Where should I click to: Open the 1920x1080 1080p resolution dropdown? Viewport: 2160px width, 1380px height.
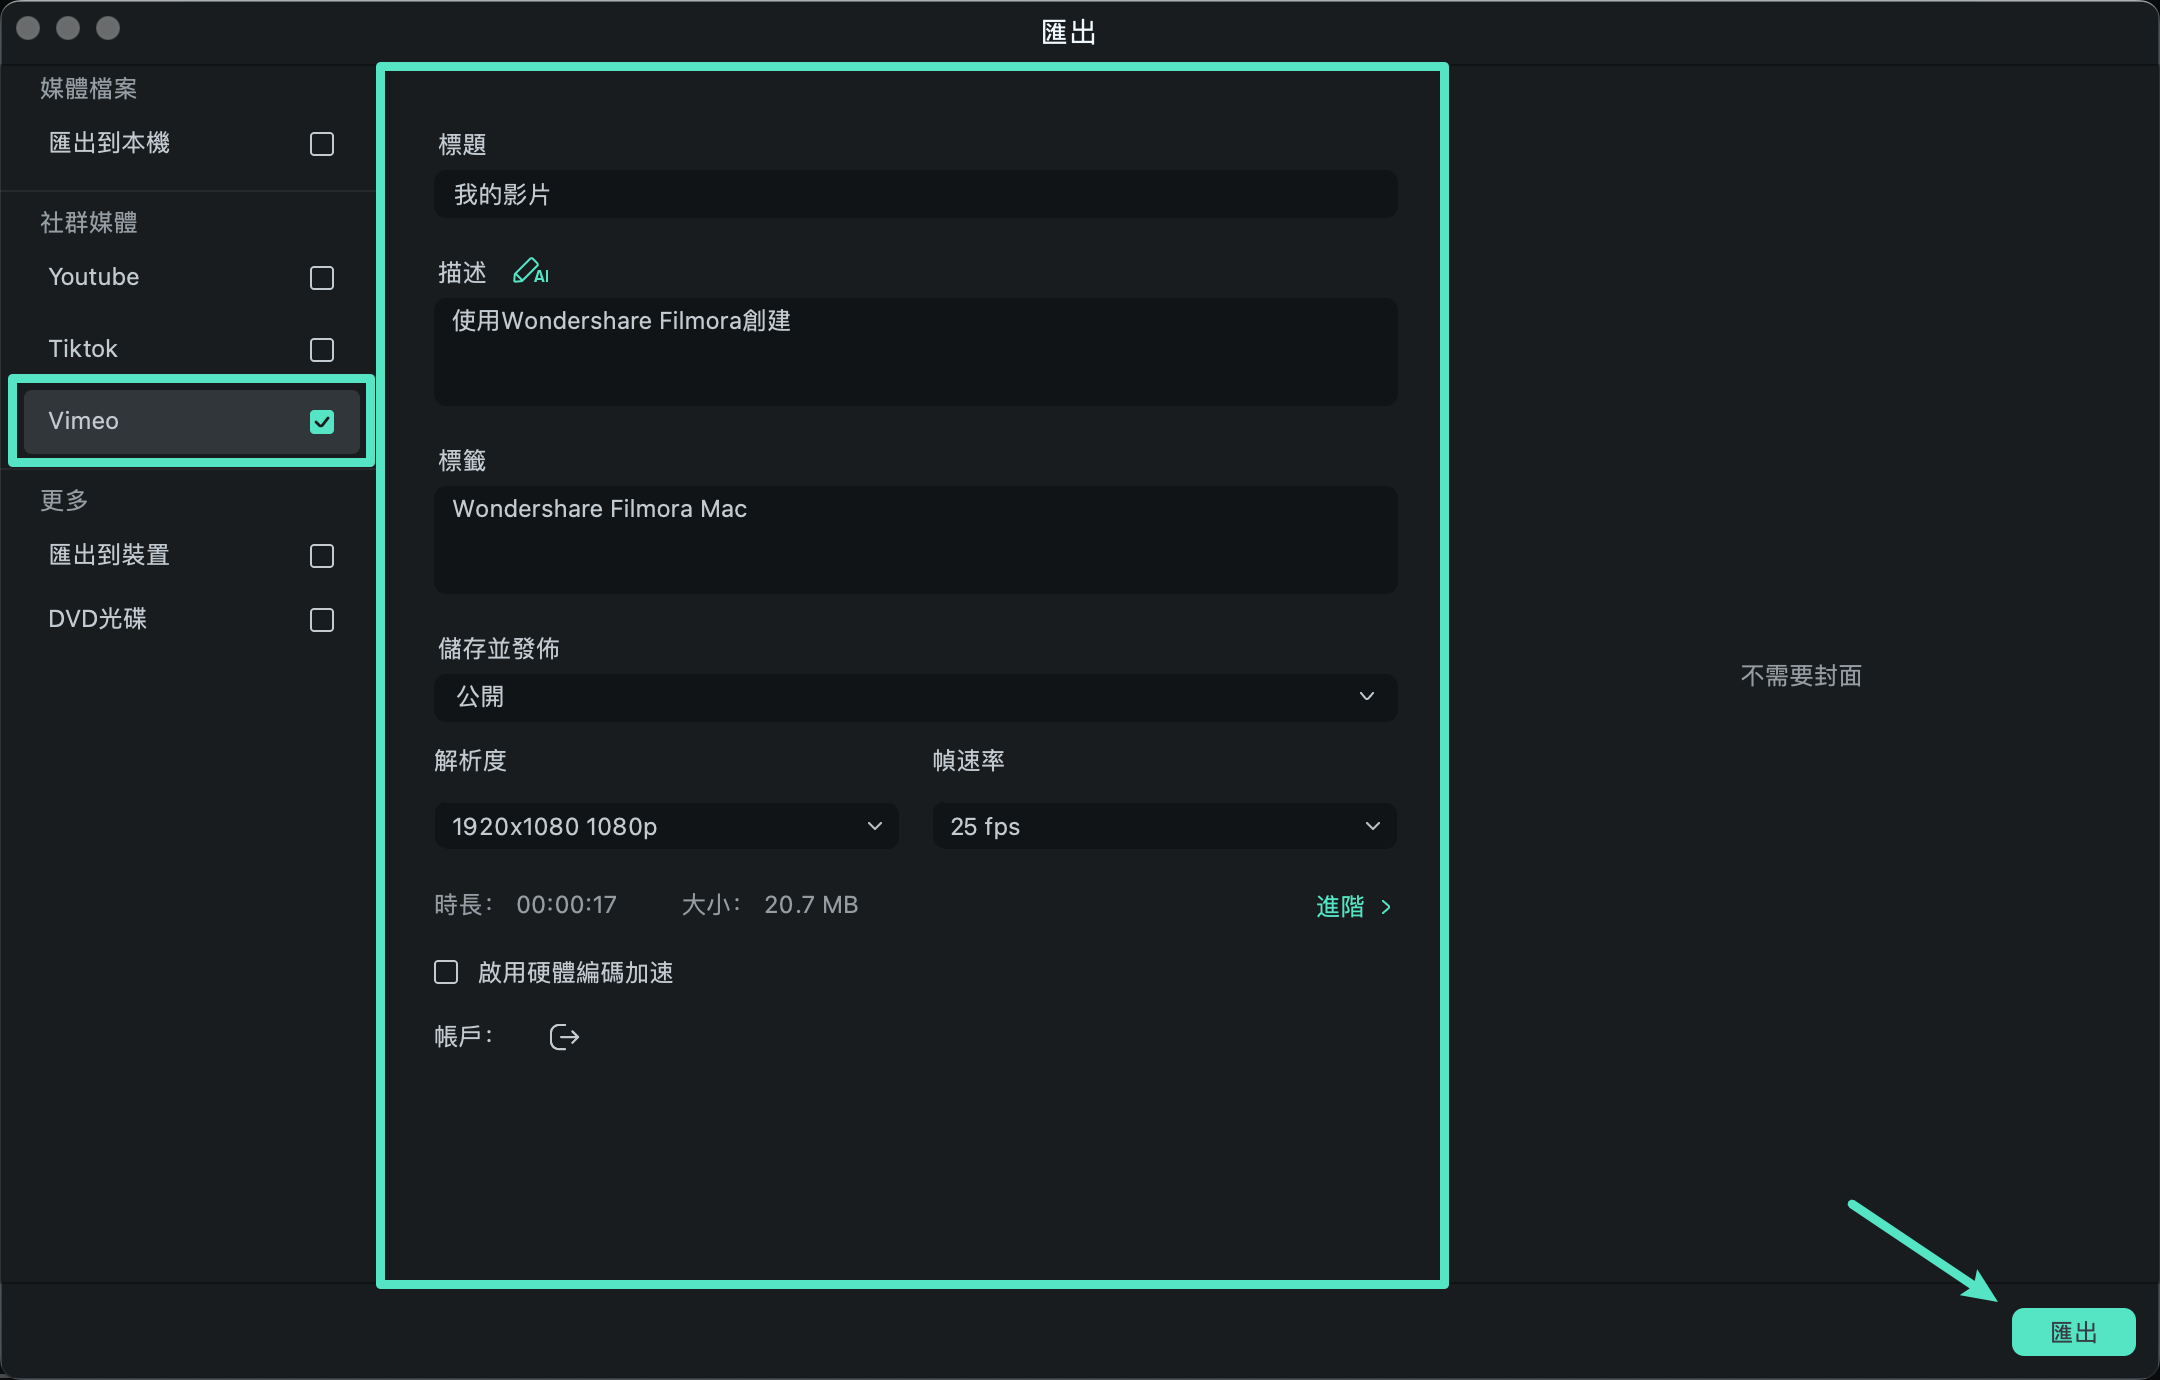pos(666,826)
